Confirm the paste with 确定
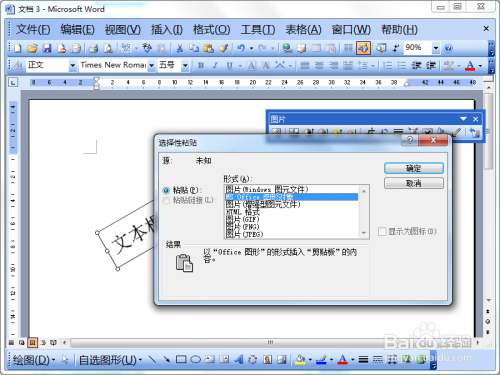 pos(414,168)
